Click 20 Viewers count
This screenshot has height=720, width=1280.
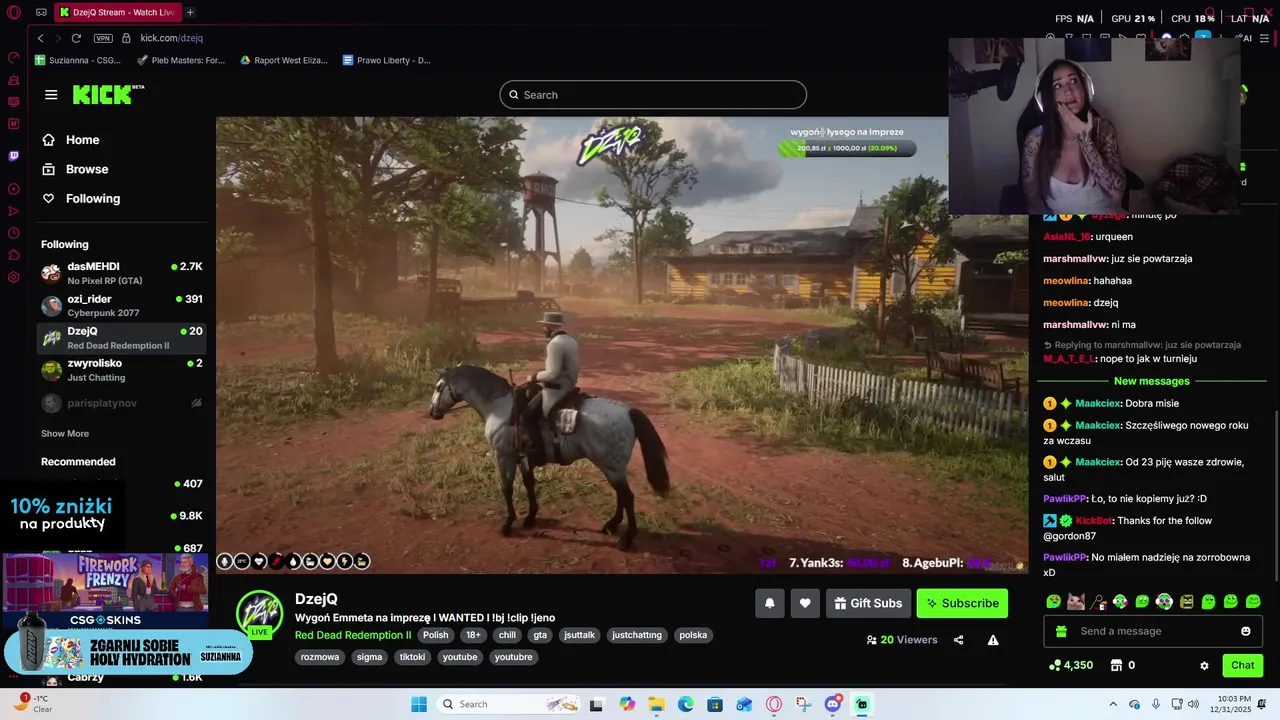coord(902,640)
